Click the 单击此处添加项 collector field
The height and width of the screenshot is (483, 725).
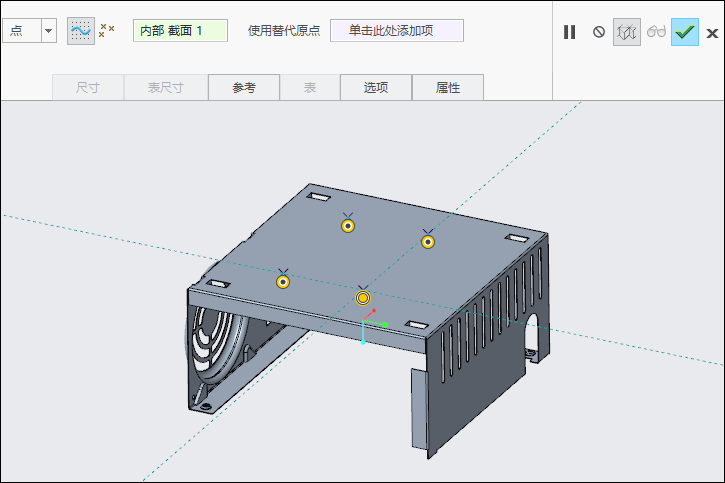coord(397,31)
